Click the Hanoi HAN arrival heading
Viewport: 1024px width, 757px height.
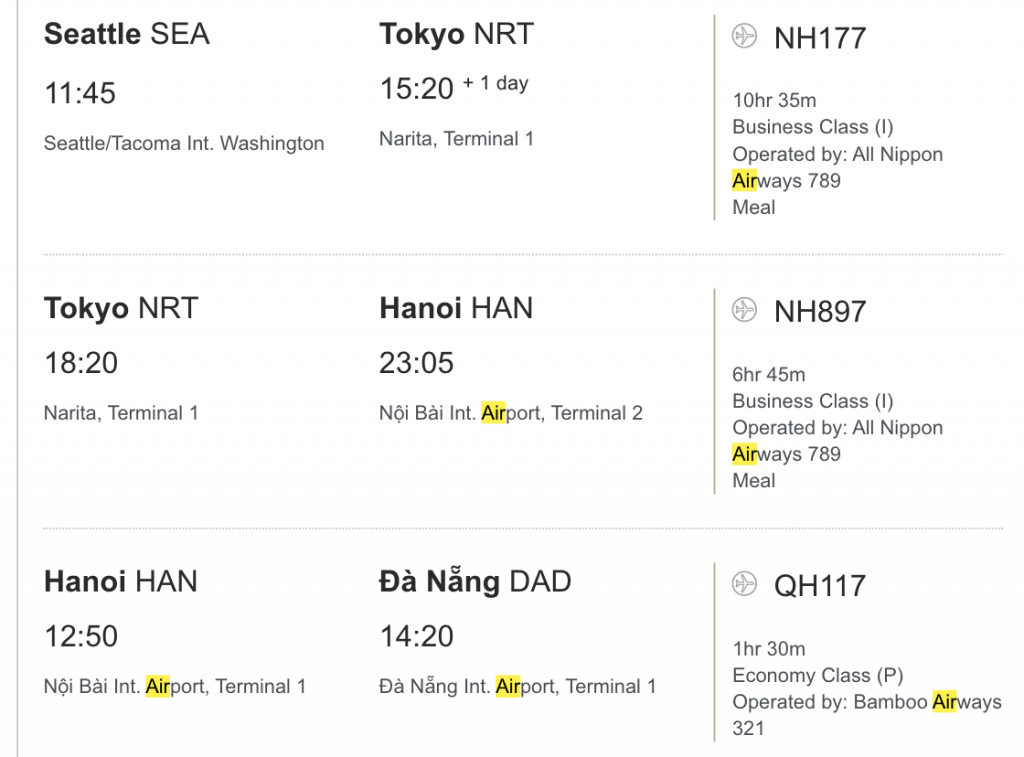(x=456, y=308)
